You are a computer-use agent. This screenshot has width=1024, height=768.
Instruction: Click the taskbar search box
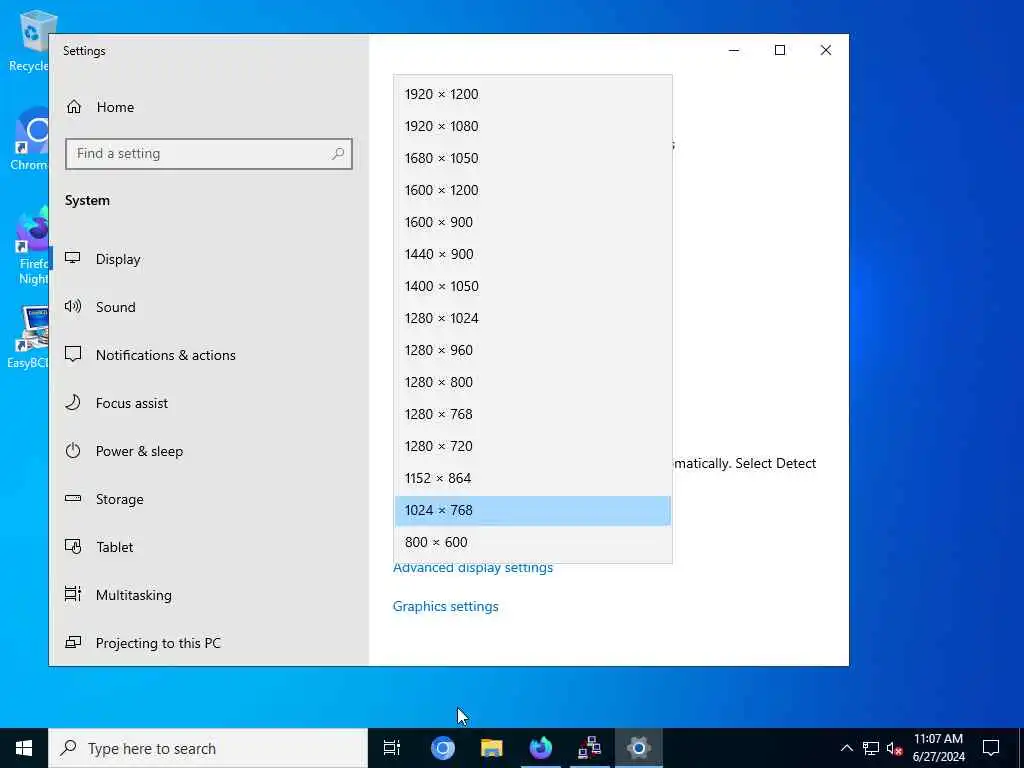coord(208,748)
